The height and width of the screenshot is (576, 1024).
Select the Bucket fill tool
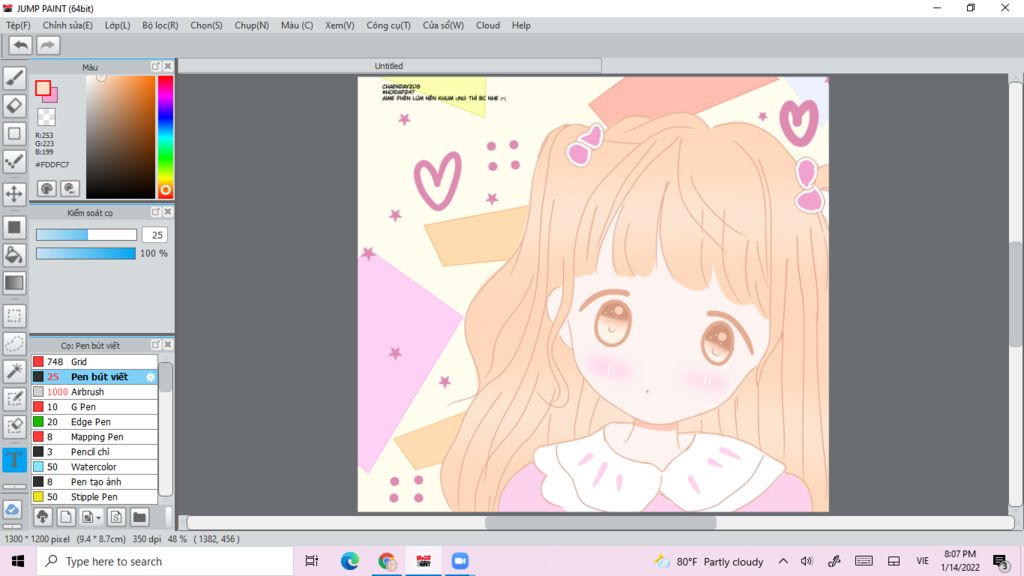[x=14, y=255]
